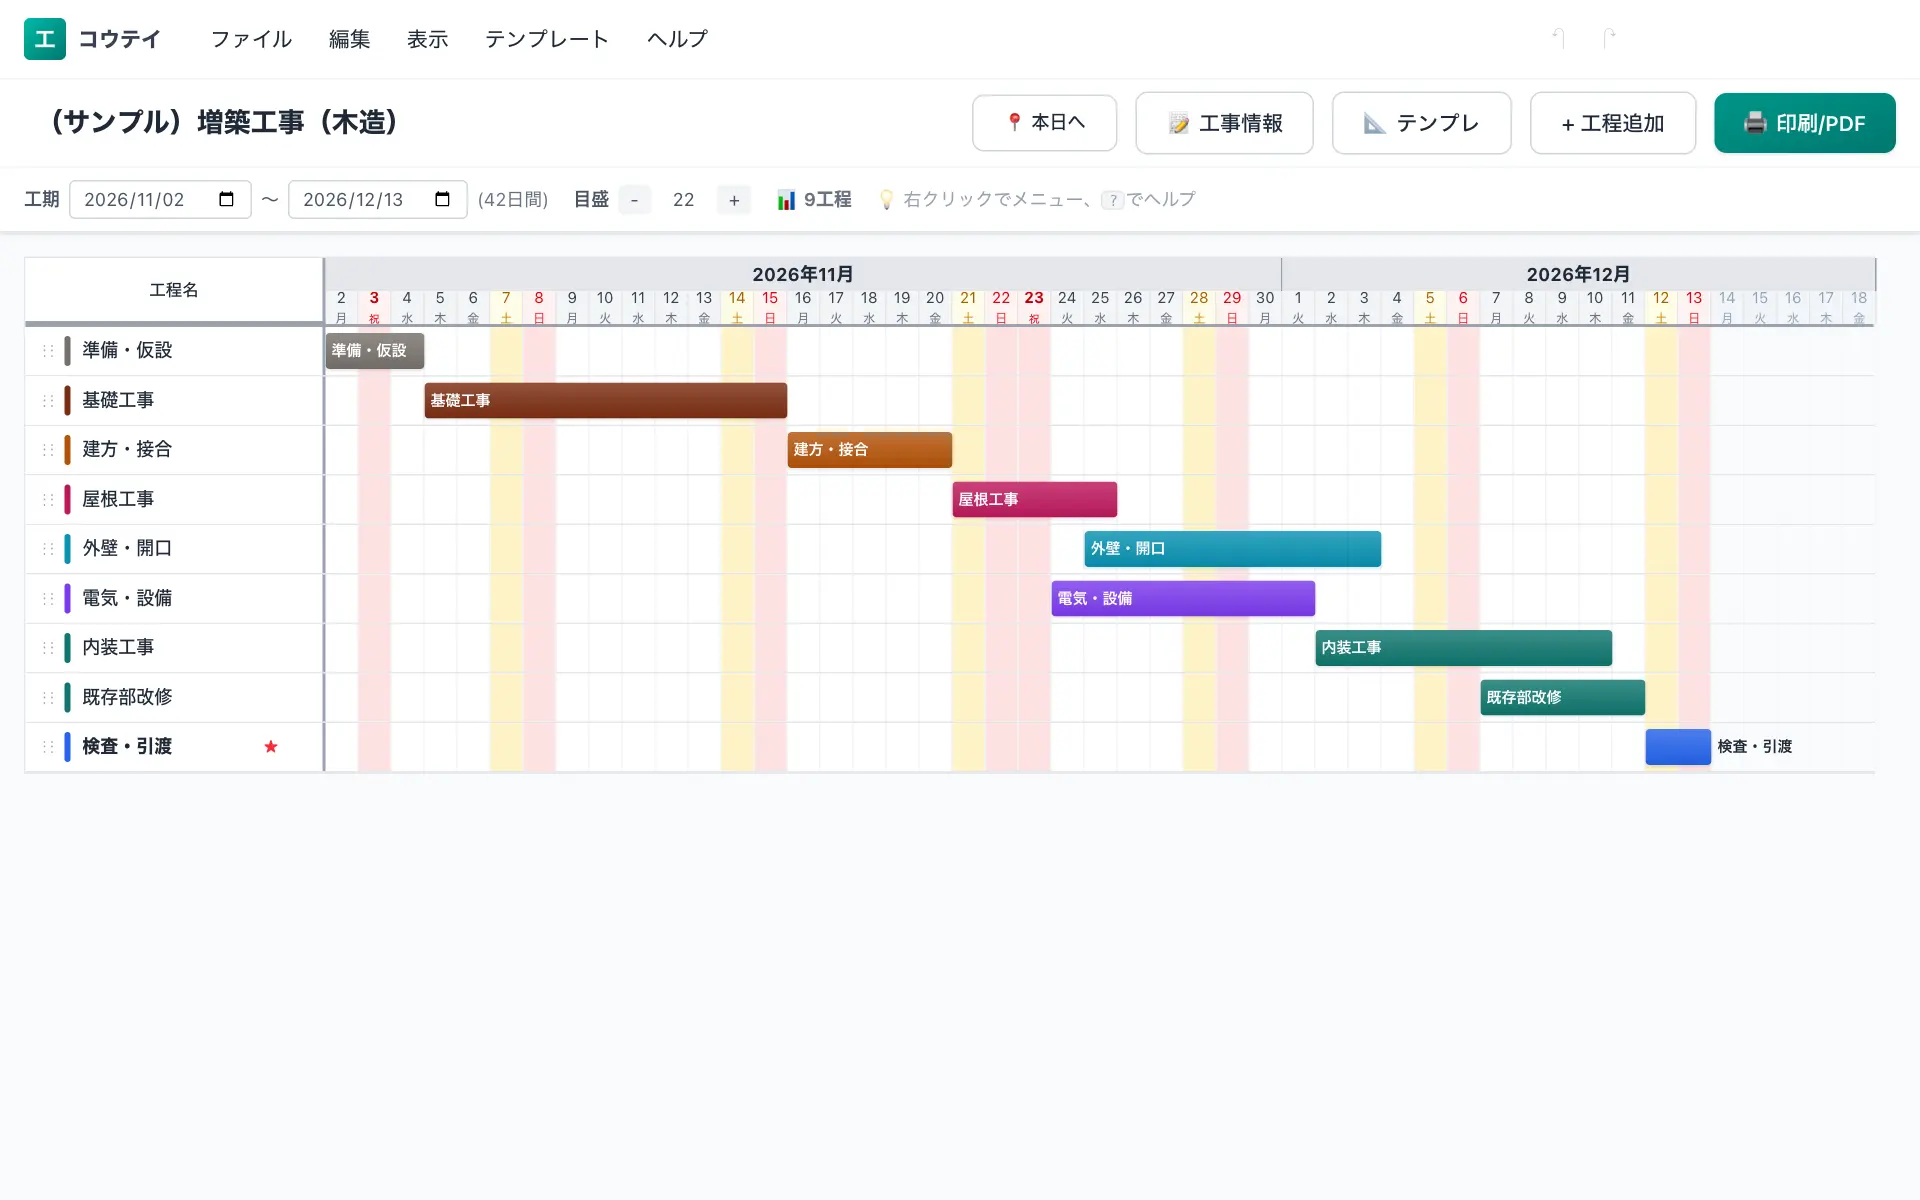Click the 9工程 count label
Image resolution: width=1920 pixels, height=1200 pixels.
828,200
